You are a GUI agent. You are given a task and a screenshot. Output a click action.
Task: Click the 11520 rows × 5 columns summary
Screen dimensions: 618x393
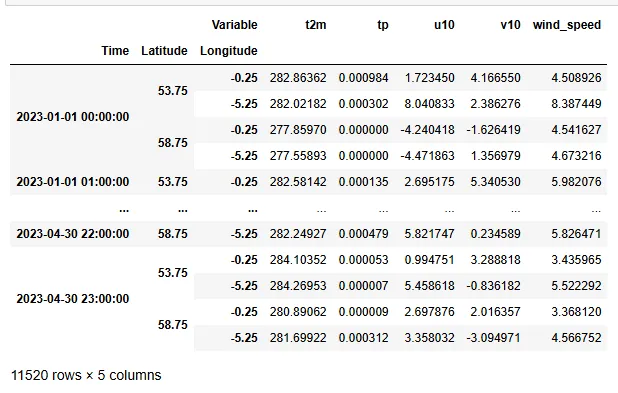86,375
